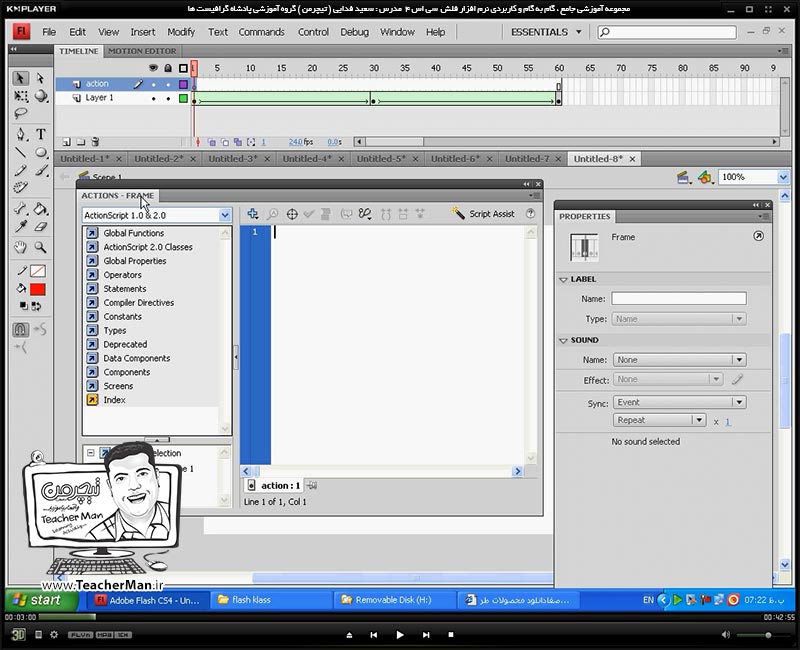Click Help icon in Actions panel

pos(530,214)
